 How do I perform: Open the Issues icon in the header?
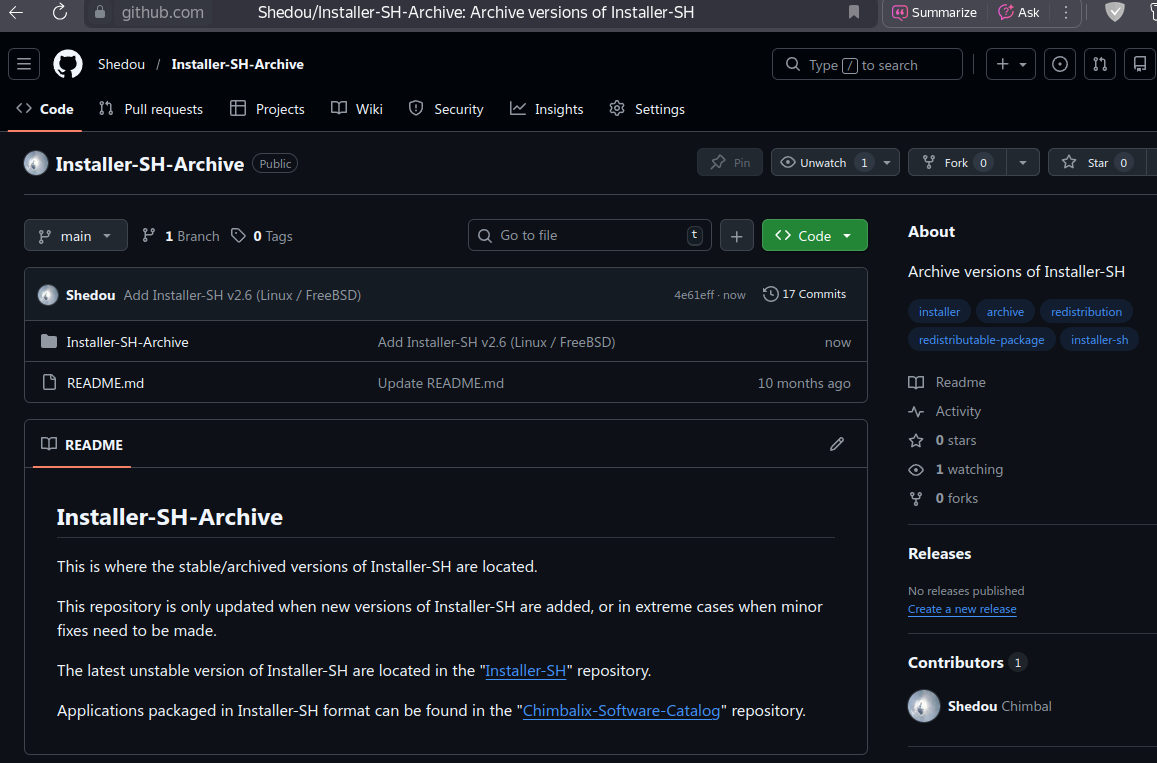coord(1060,64)
